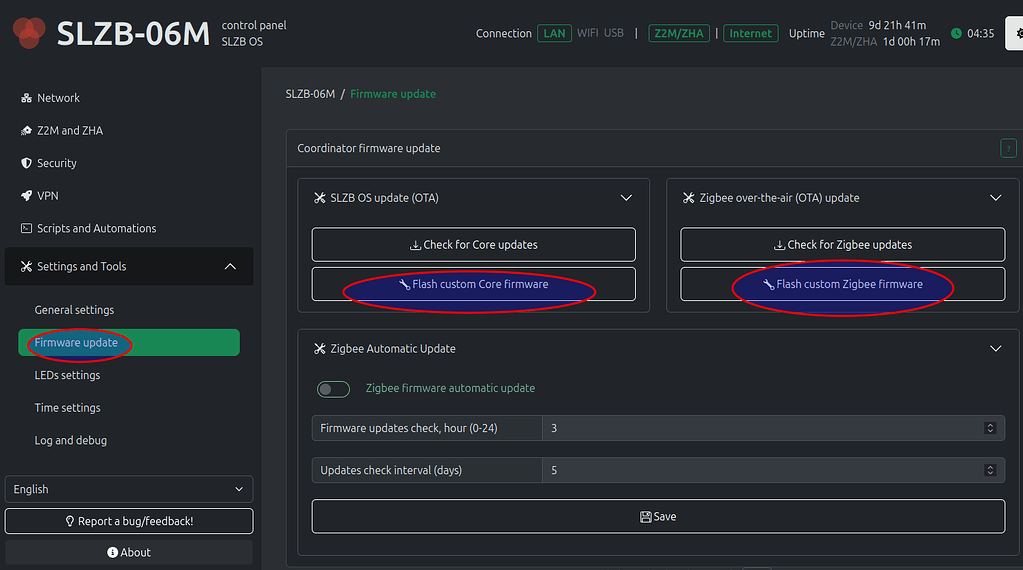The height and width of the screenshot is (570, 1023).
Task: Select Log and debug submenu item
Action: pyautogui.click(x=70, y=440)
